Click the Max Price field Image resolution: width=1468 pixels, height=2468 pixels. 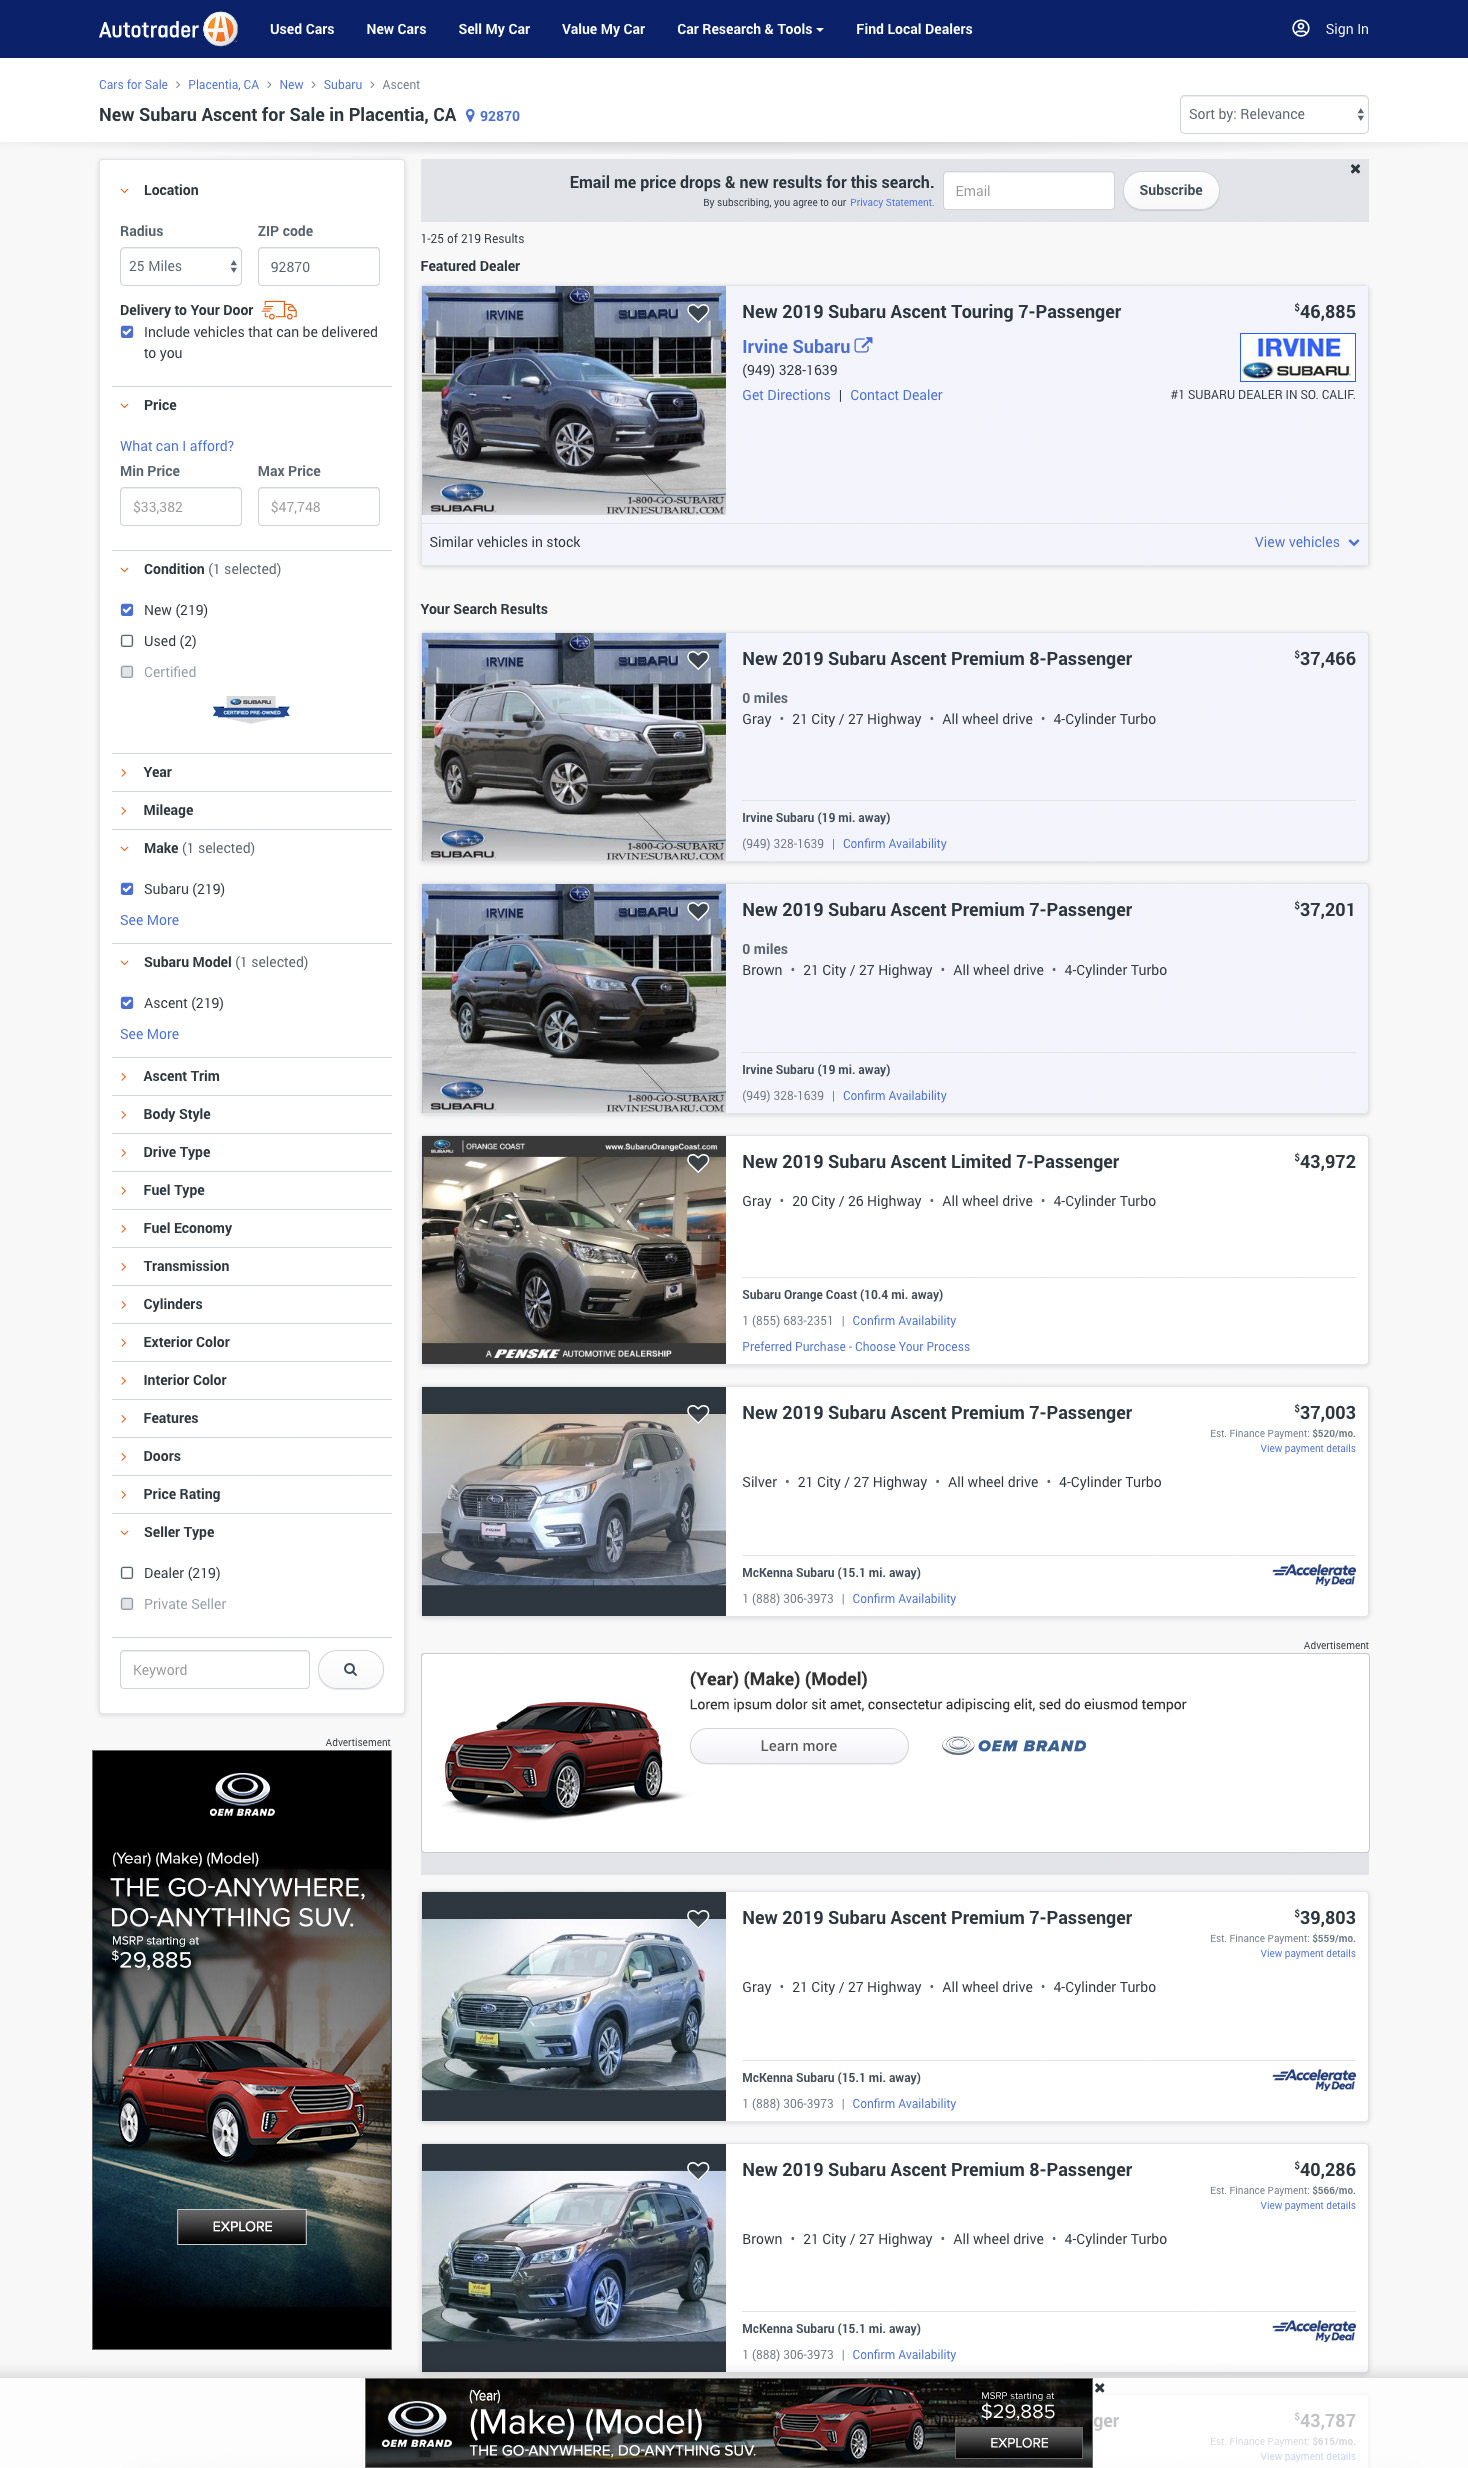(x=319, y=506)
